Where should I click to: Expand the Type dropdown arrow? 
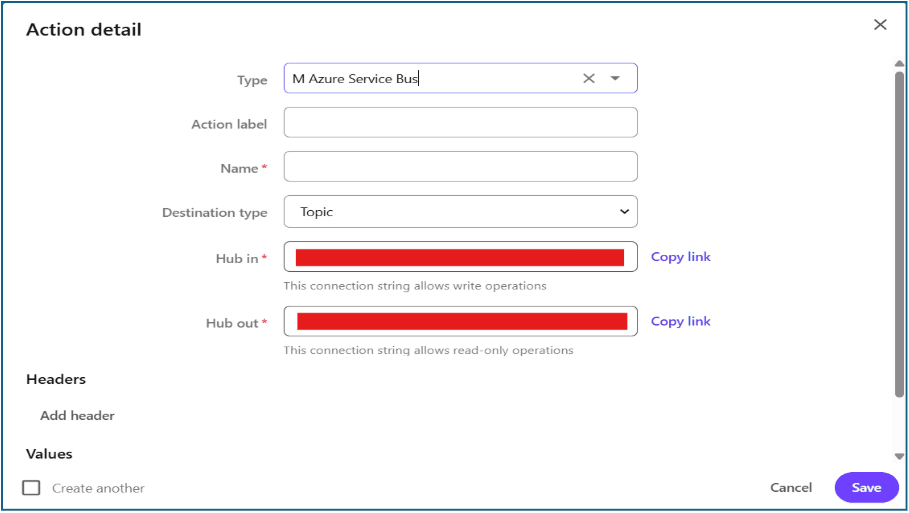[x=616, y=79]
